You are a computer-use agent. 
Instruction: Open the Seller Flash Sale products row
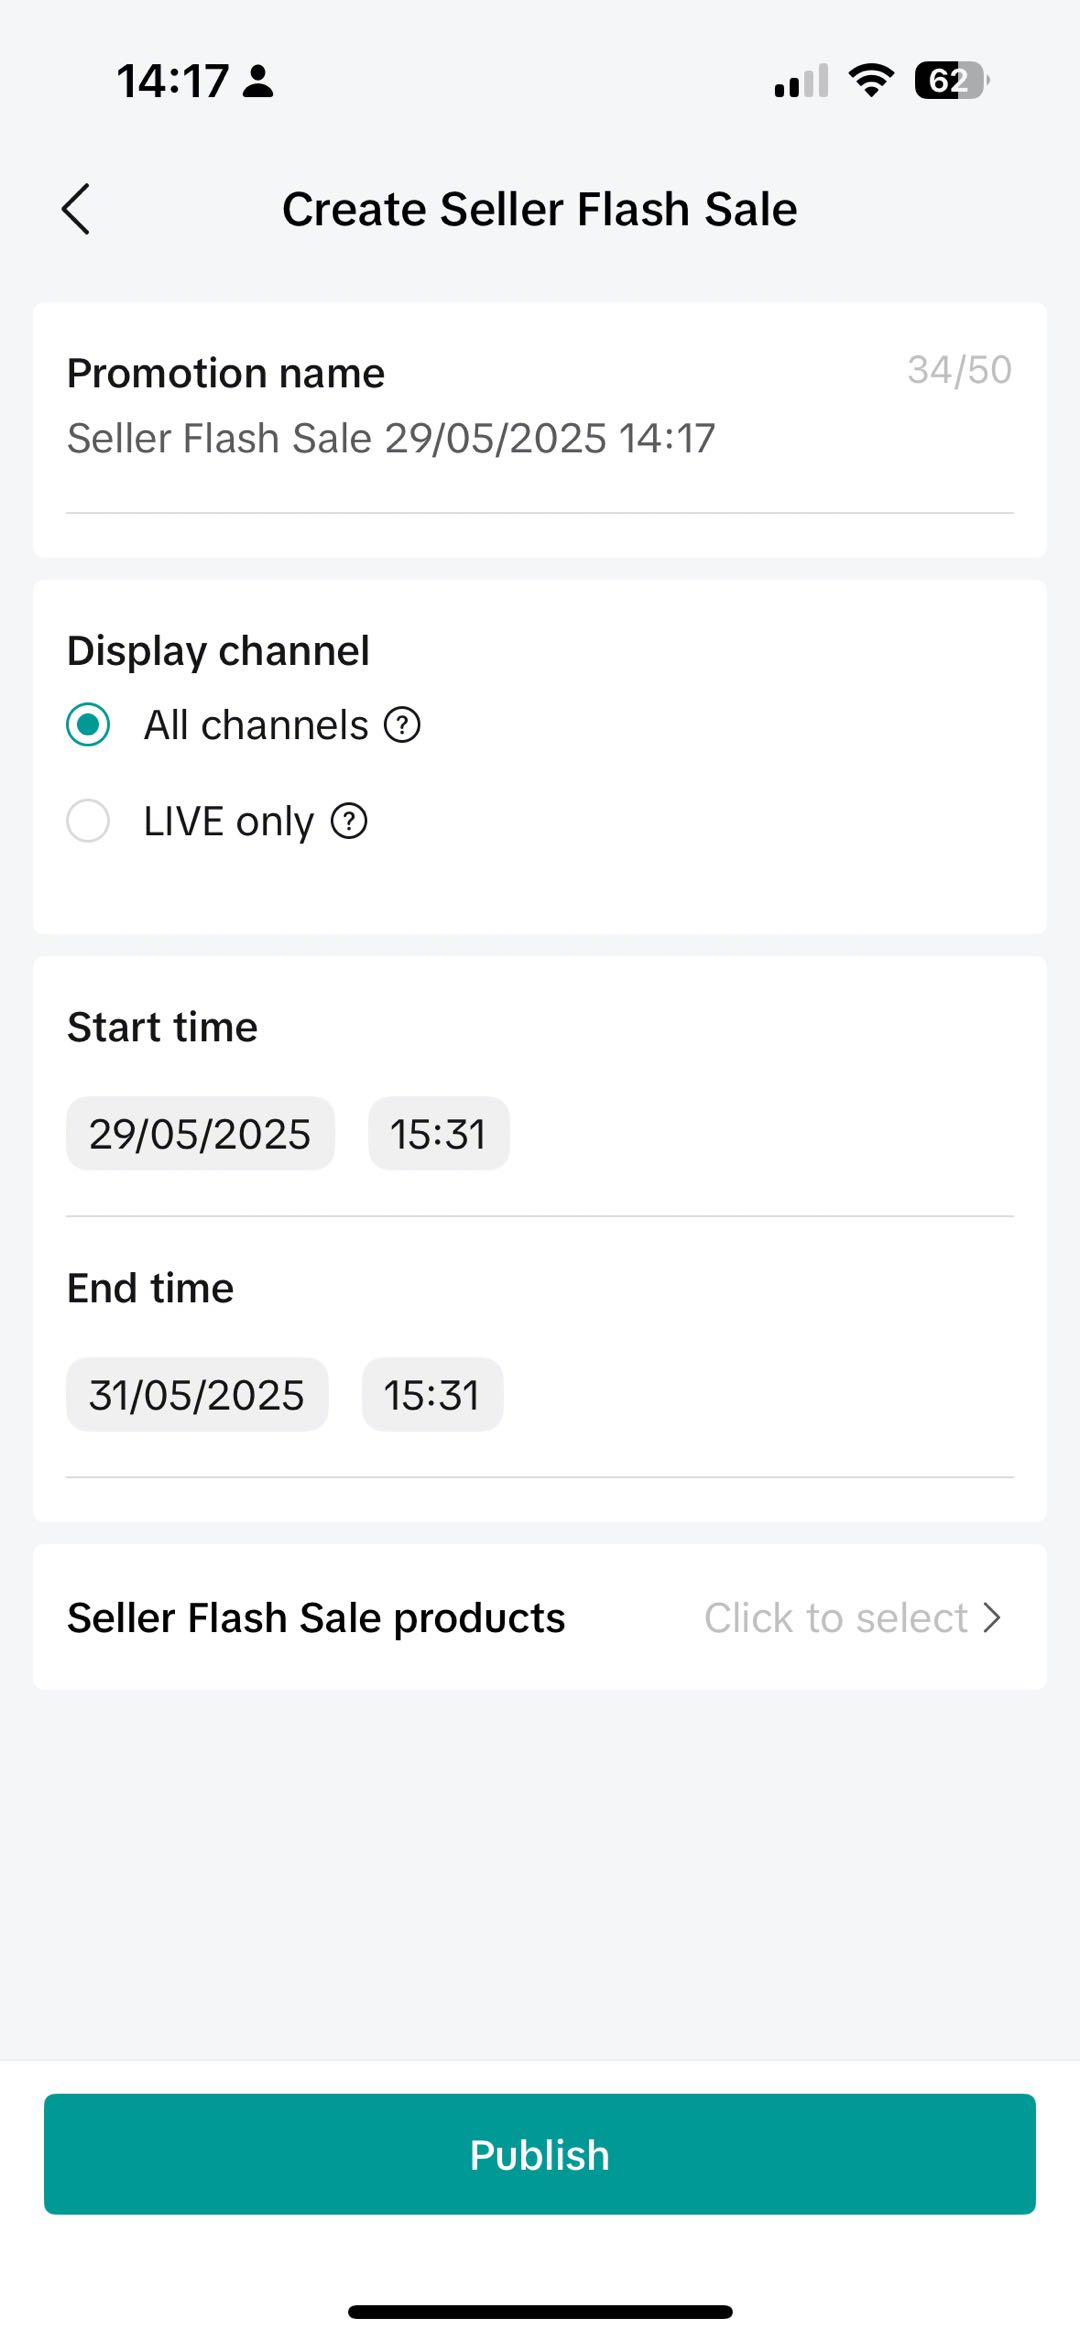316,1618
